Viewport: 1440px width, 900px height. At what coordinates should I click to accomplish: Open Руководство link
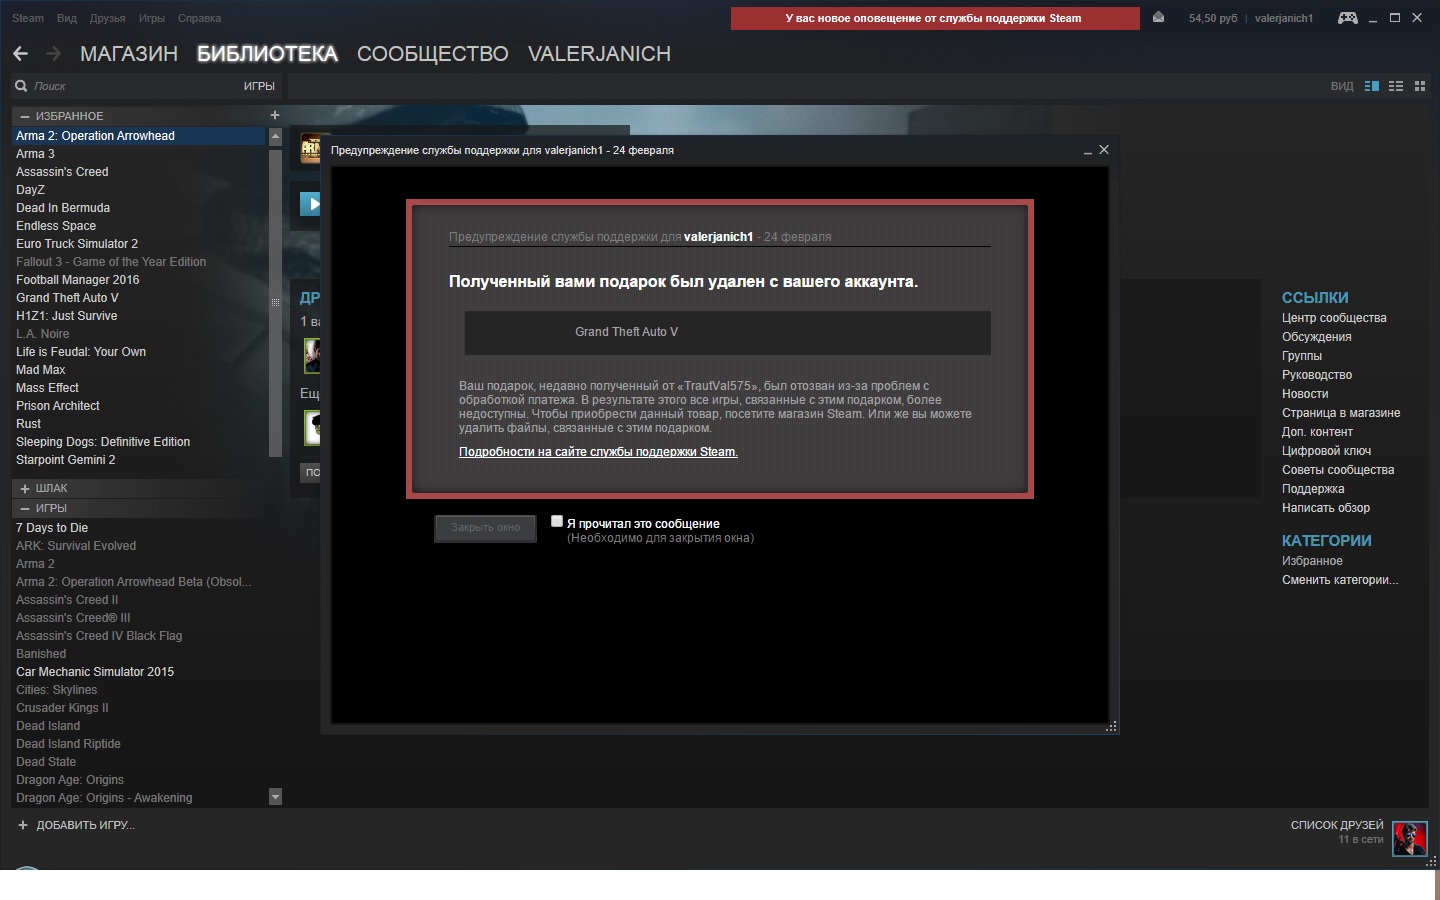[1317, 375]
